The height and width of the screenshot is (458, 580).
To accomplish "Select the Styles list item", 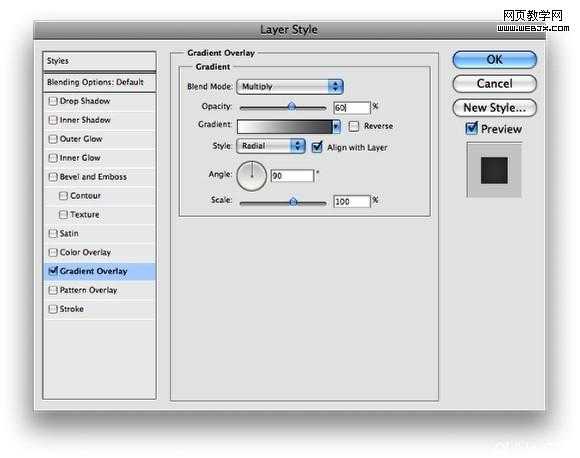I will coord(99,61).
